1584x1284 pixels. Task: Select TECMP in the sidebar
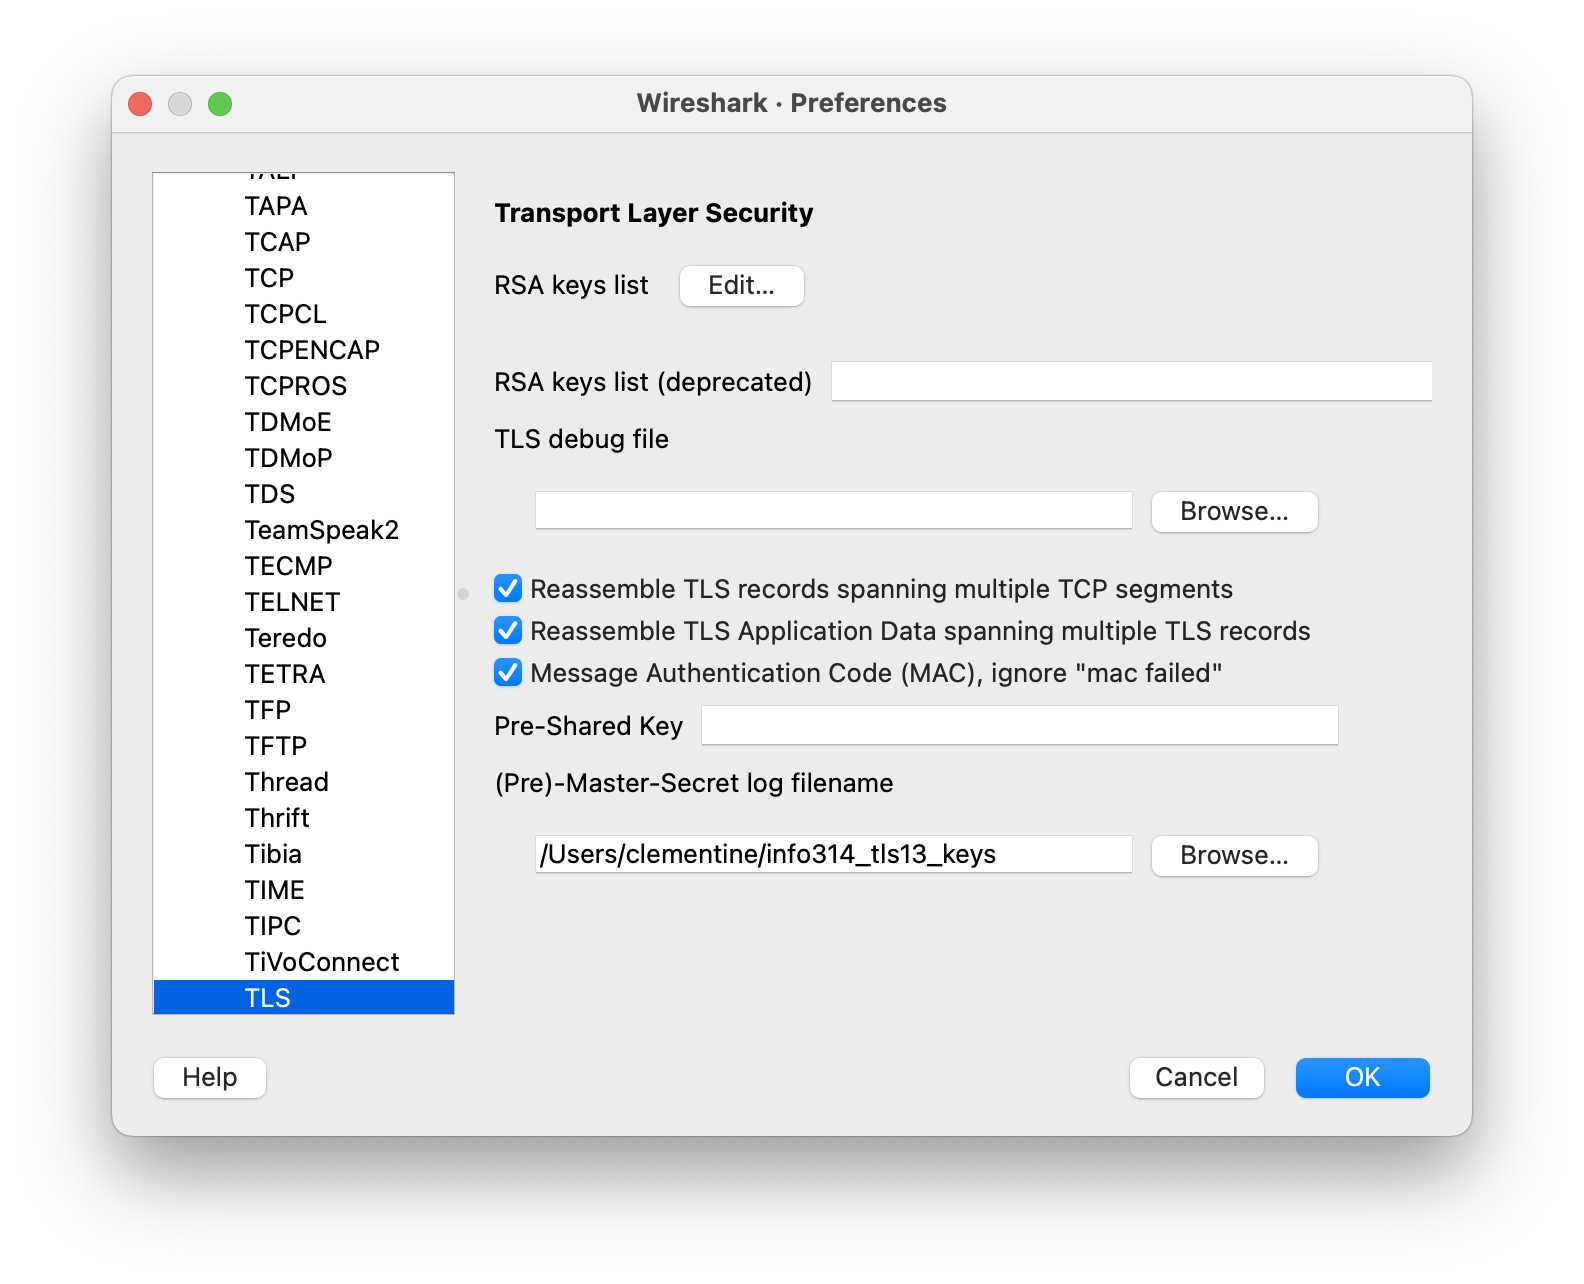304,566
